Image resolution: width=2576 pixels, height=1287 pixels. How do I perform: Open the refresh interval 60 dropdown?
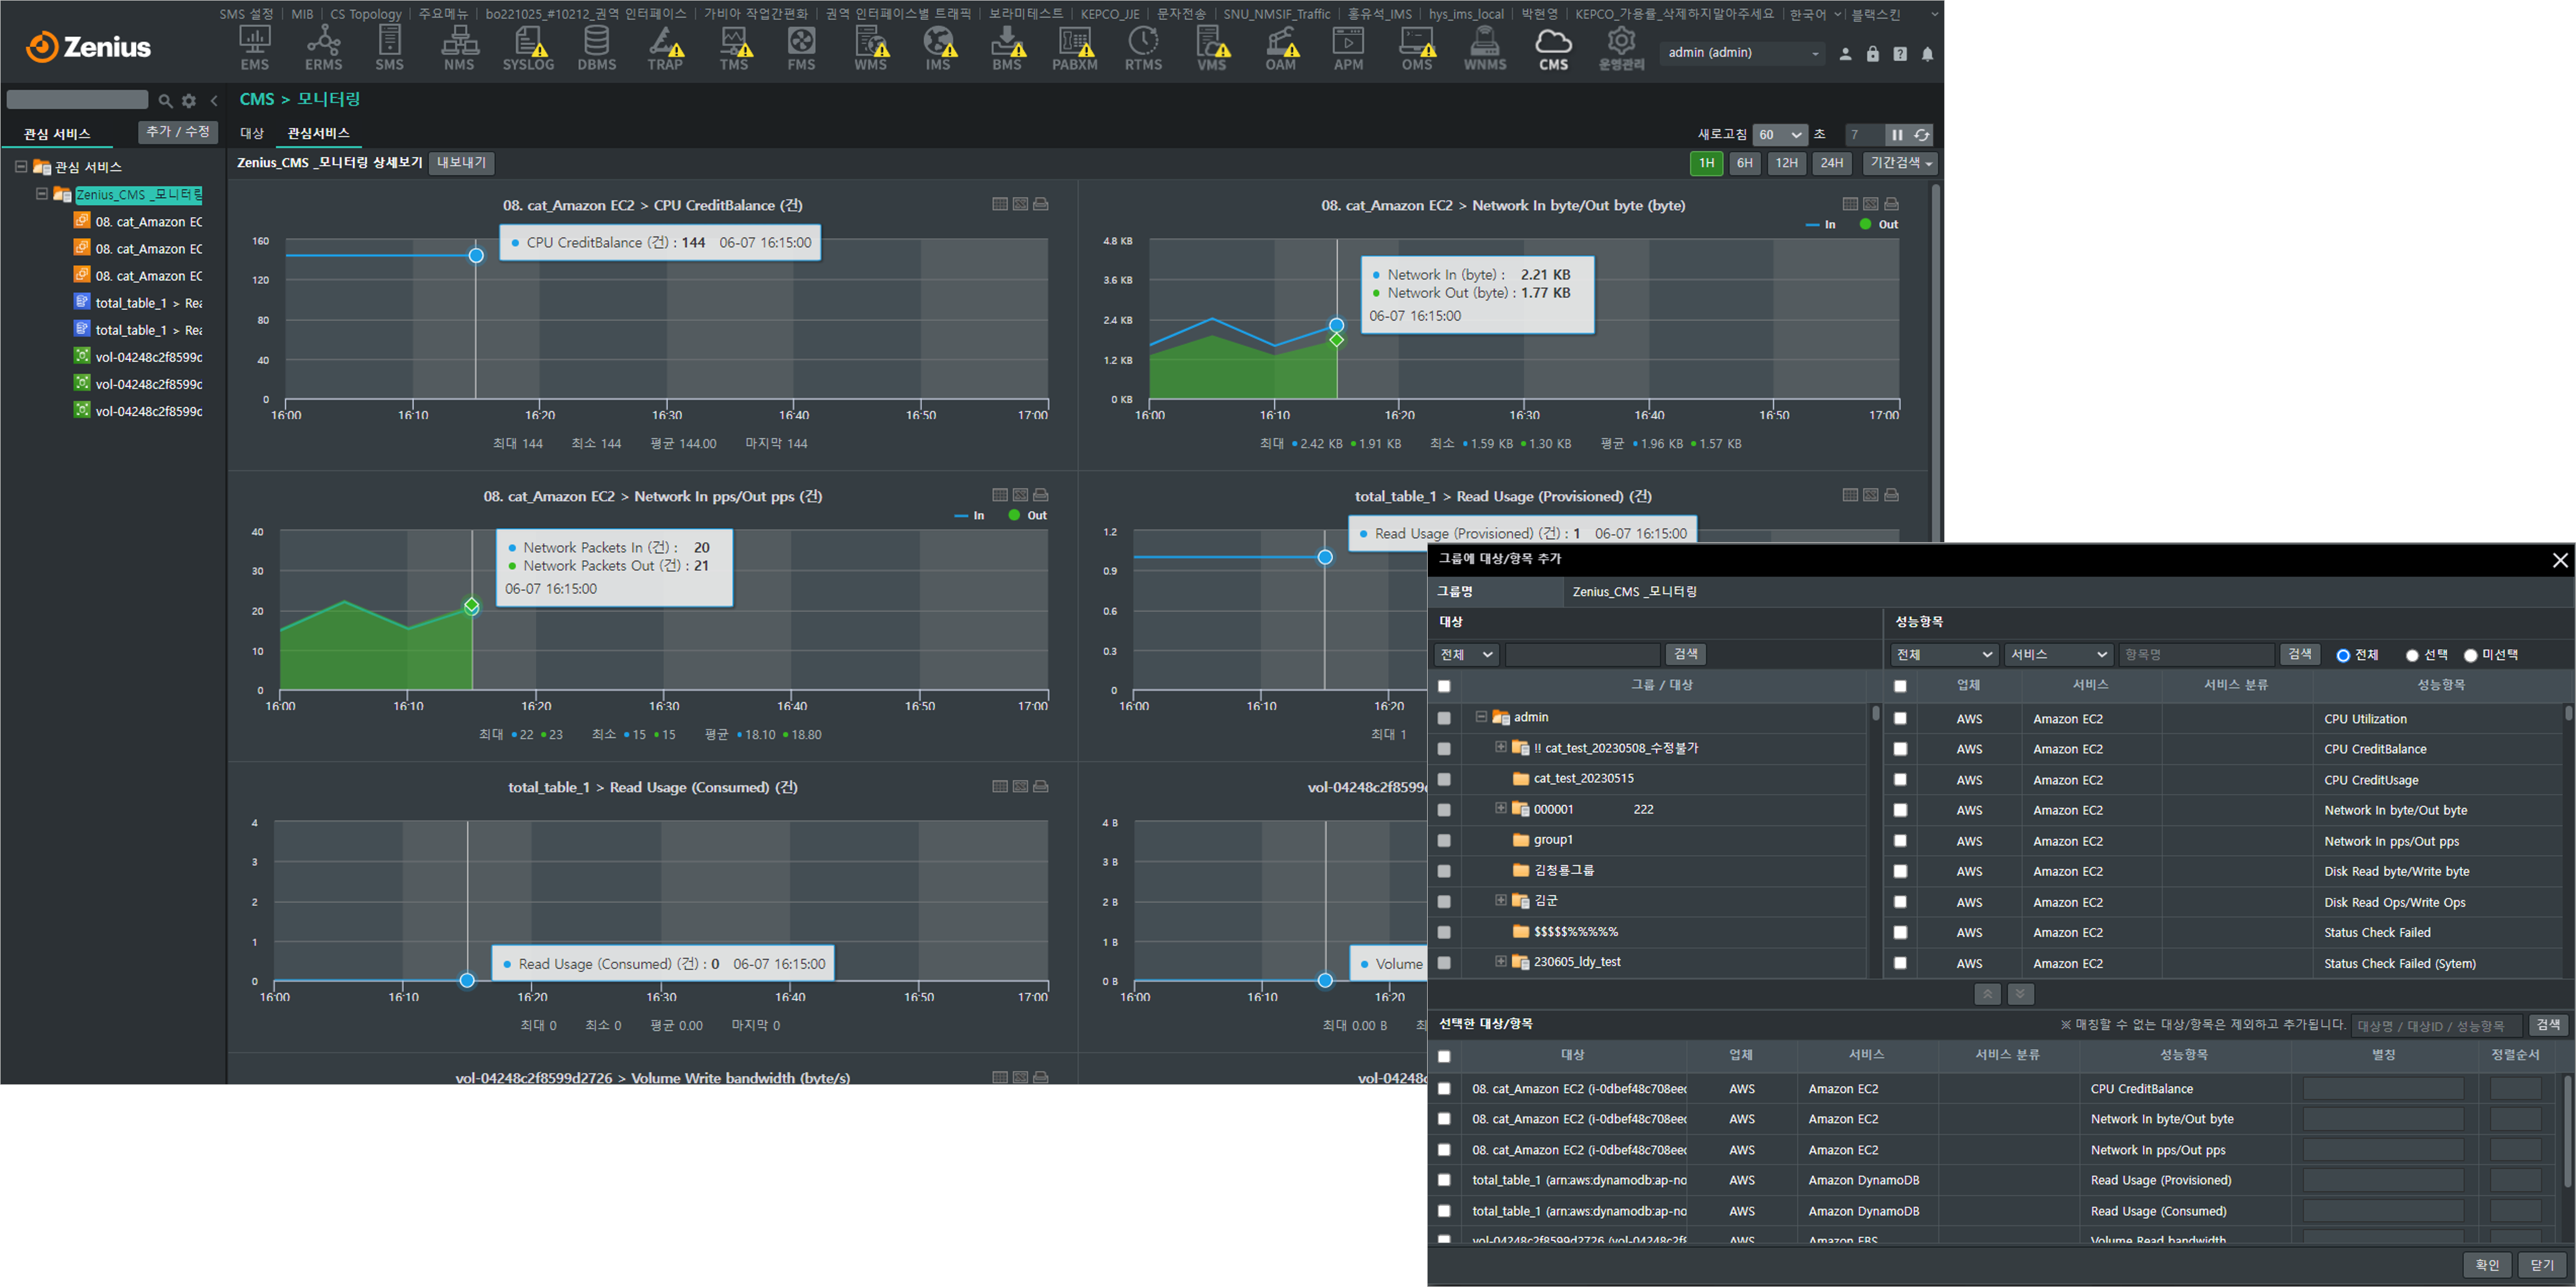tap(1779, 134)
